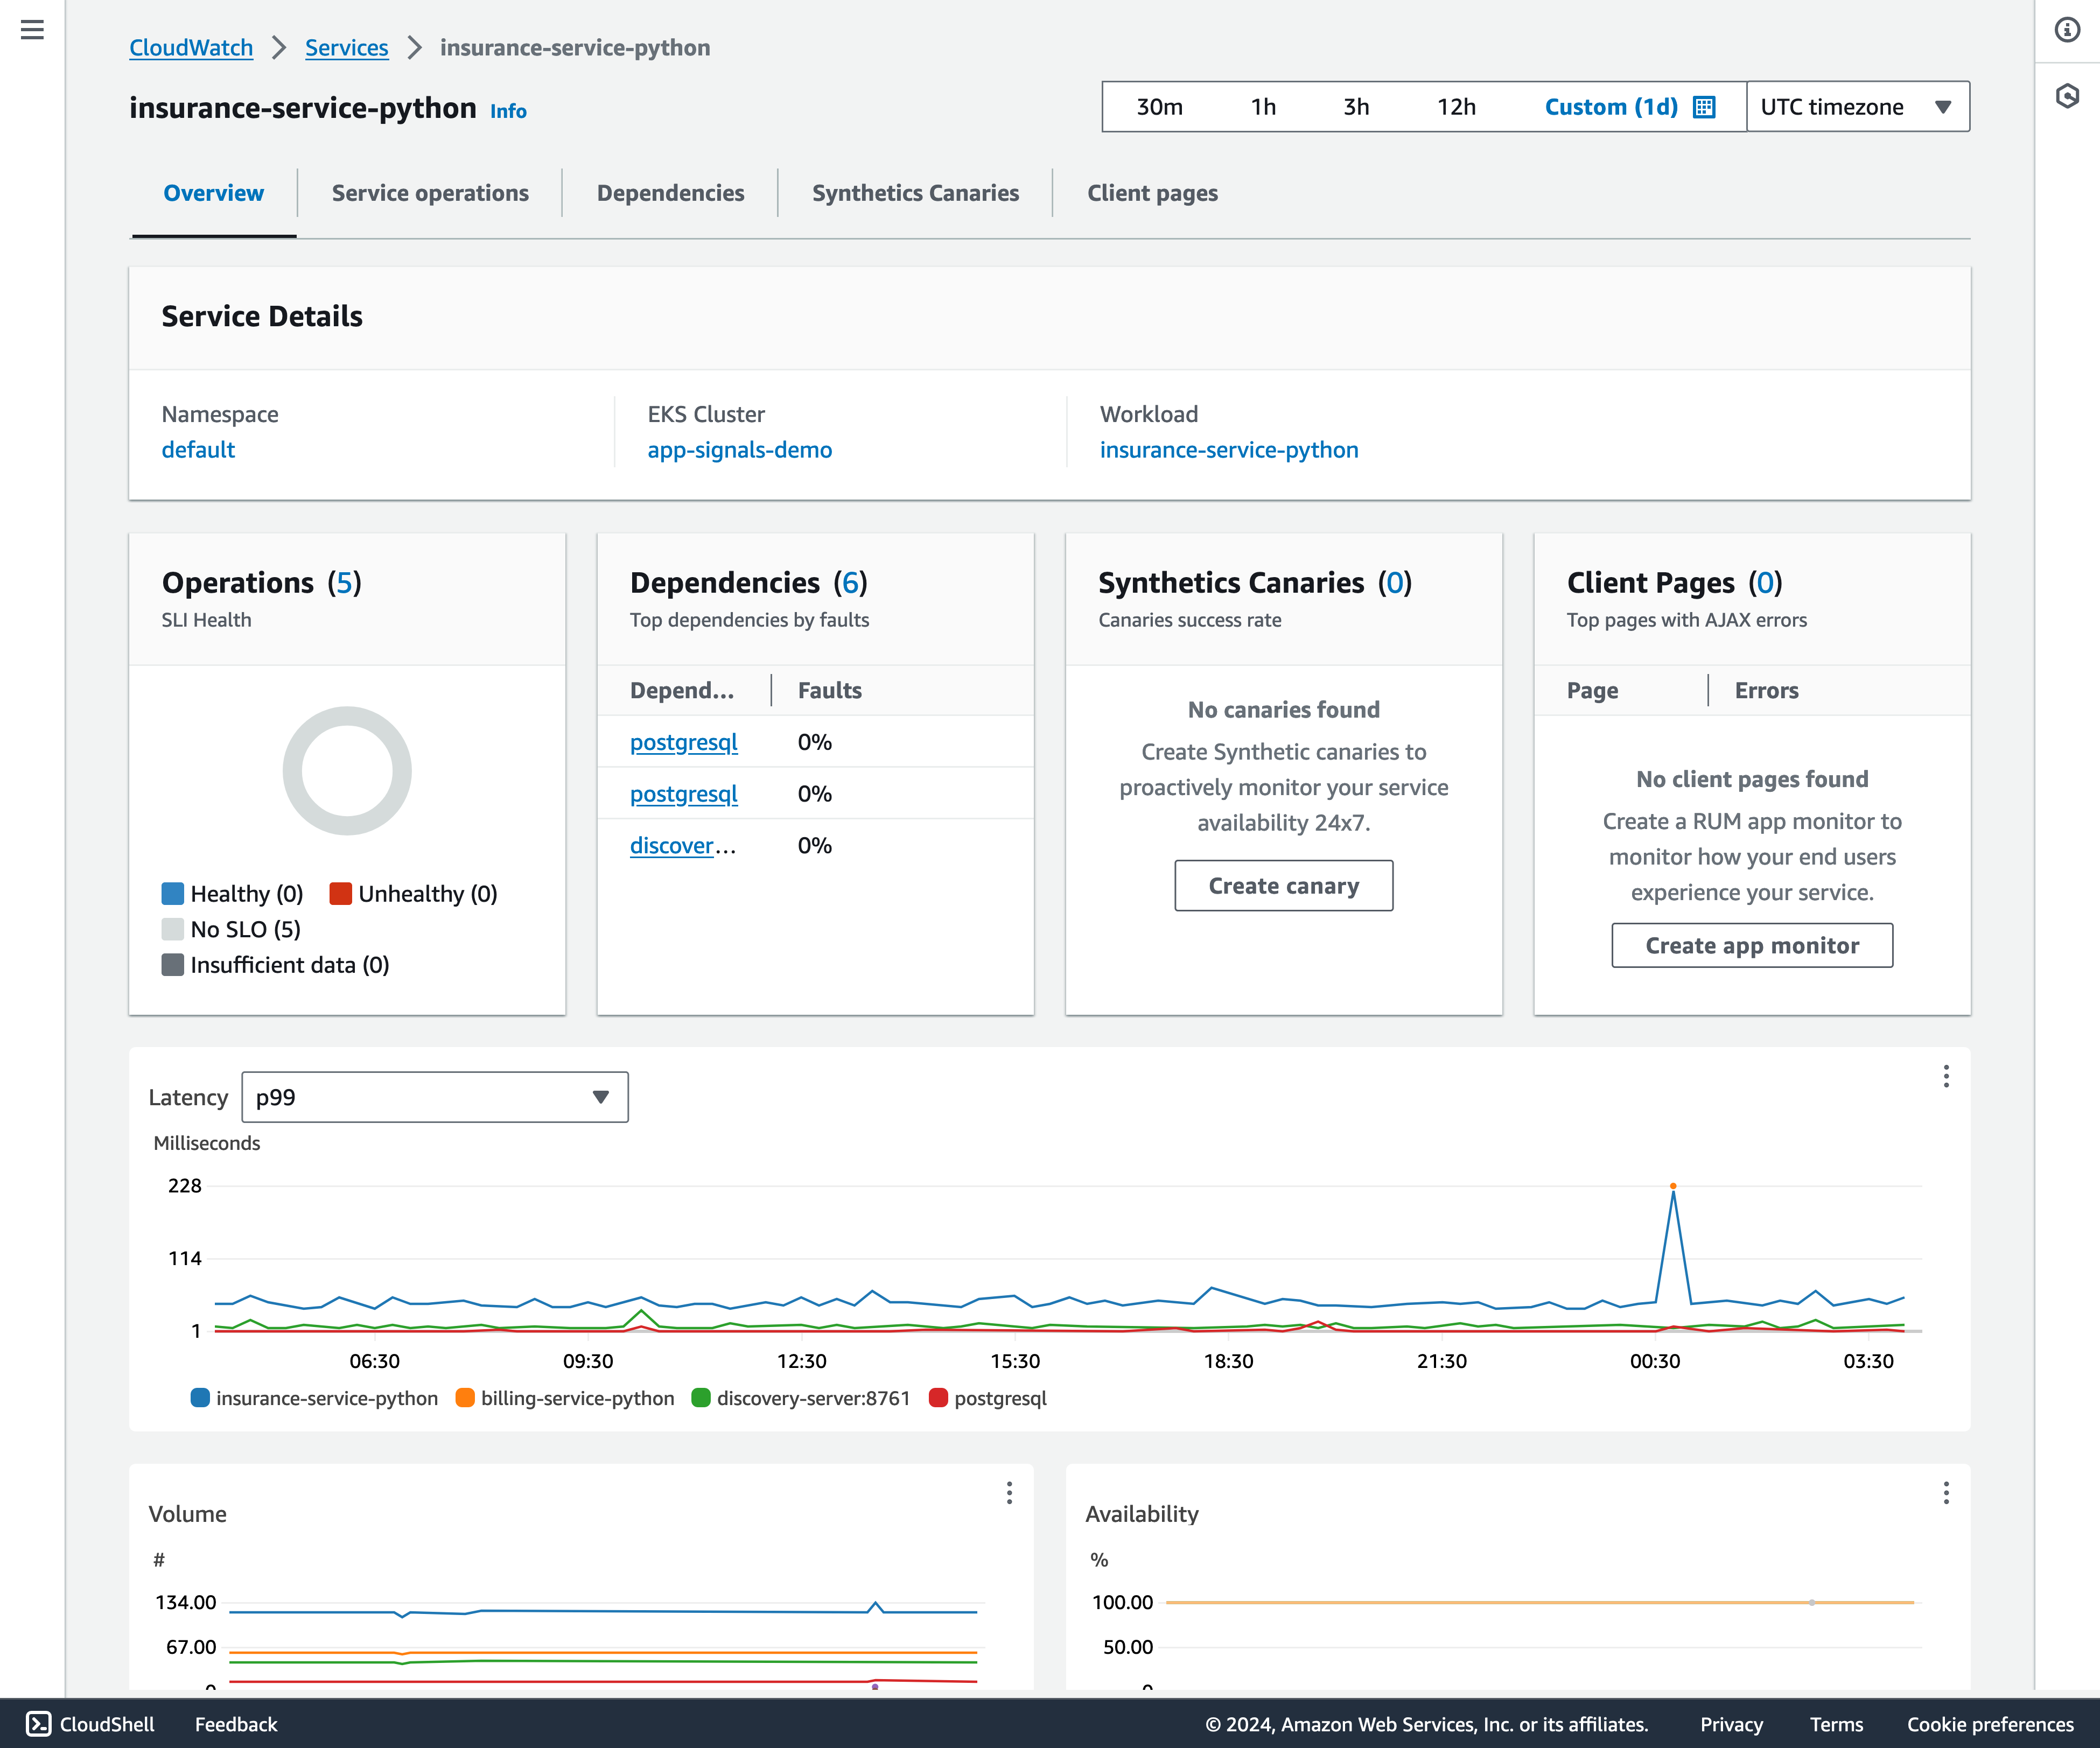Open calendar icon next to Custom (1d)

[x=1704, y=107]
